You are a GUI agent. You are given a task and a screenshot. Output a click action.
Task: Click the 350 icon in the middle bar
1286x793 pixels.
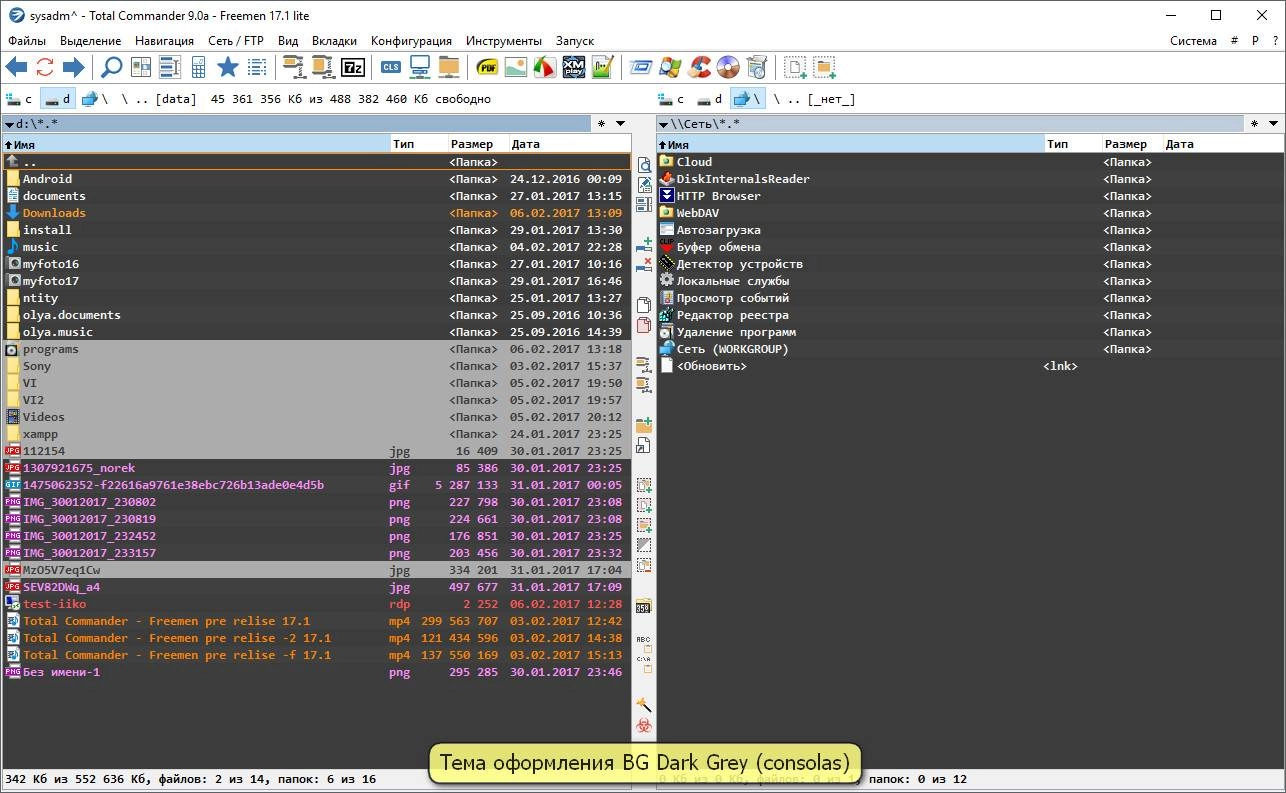click(644, 607)
